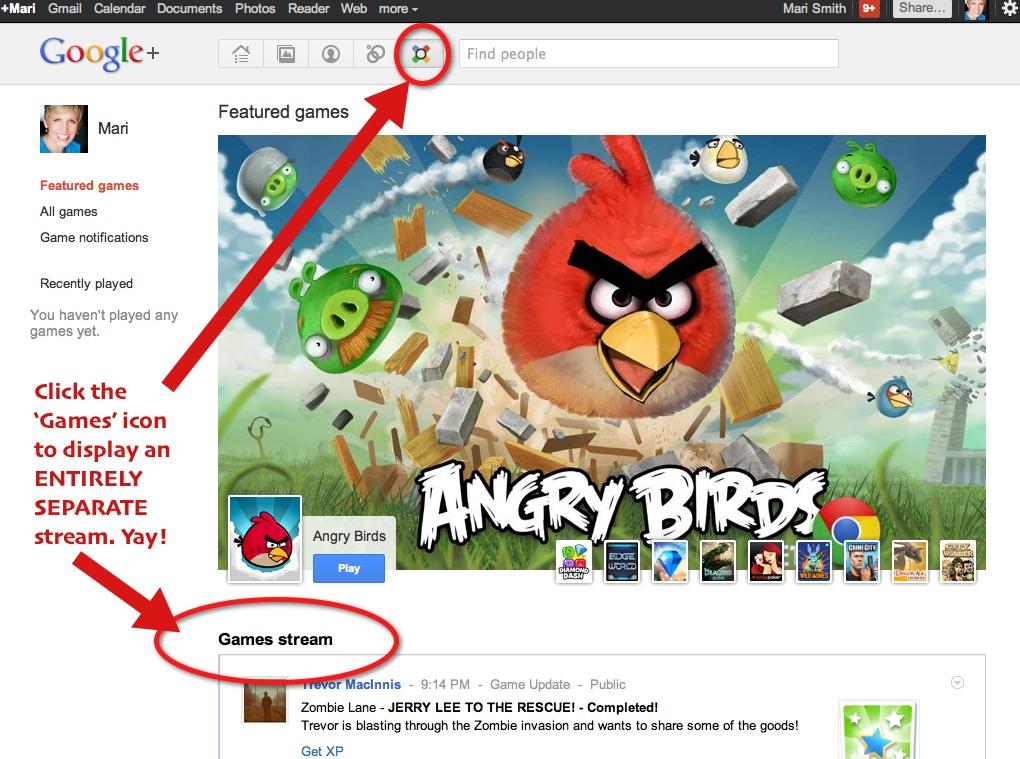Click the Share... box in top bar
The image size is (1020, 759).
pyautogui.click(x=922, y=8)
